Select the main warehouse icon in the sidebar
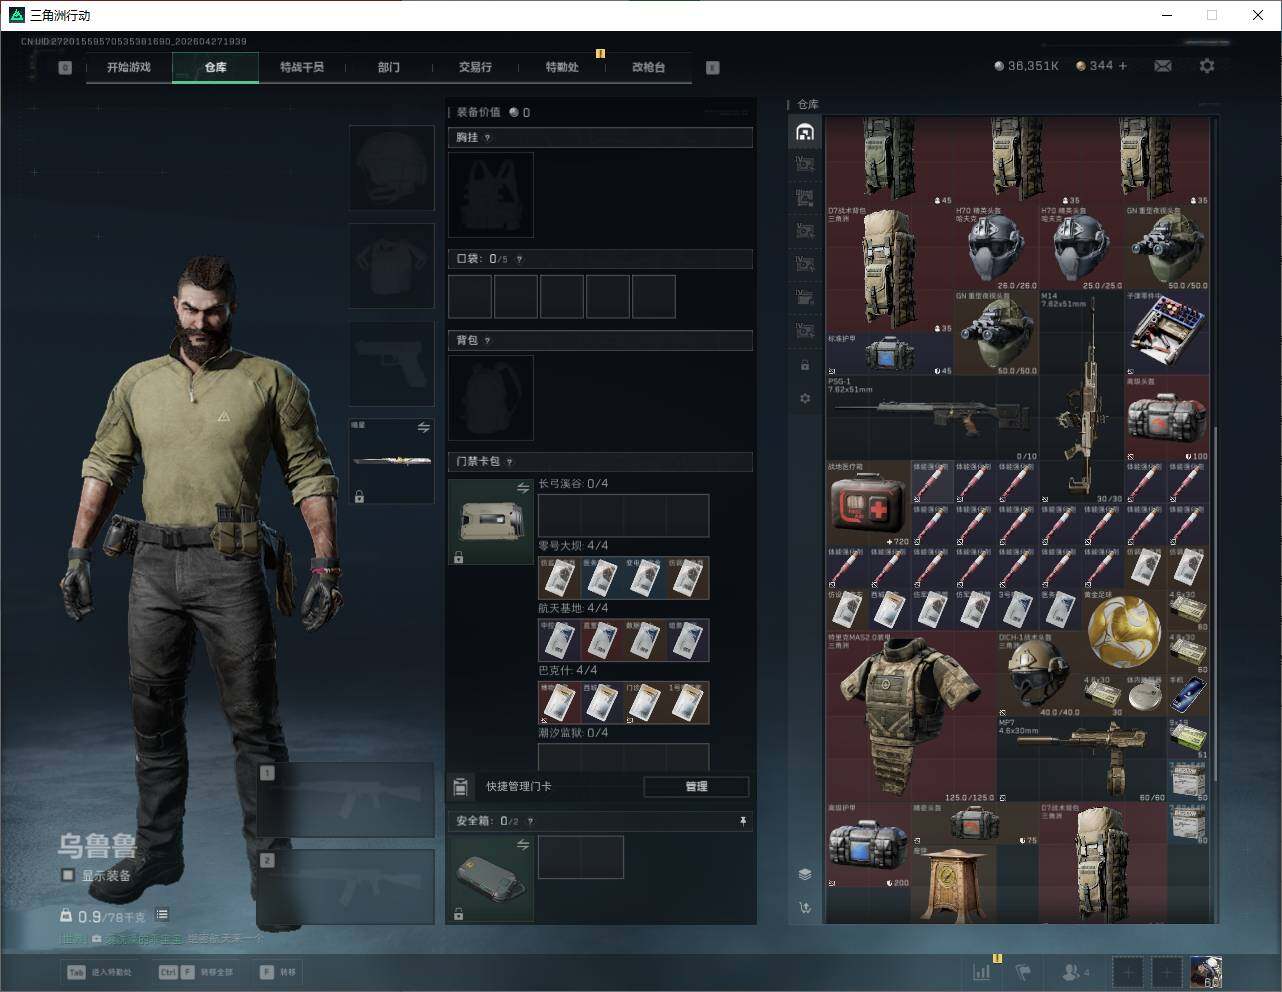This screenshot has width=1282, height=992. coord(805,132)
